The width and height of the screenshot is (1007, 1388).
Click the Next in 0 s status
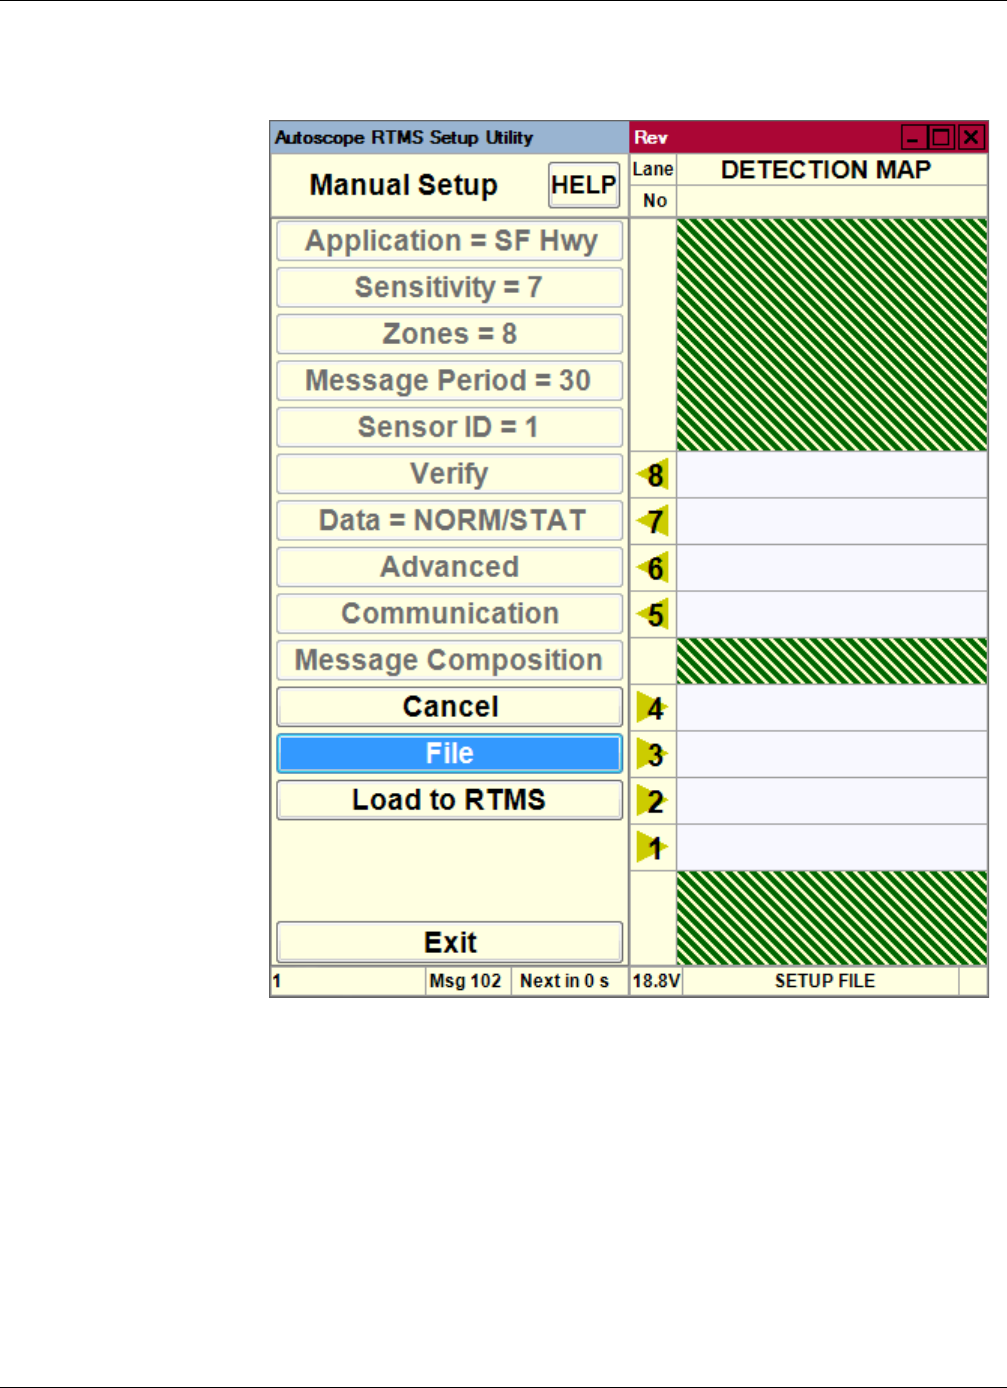click(565, 981)
